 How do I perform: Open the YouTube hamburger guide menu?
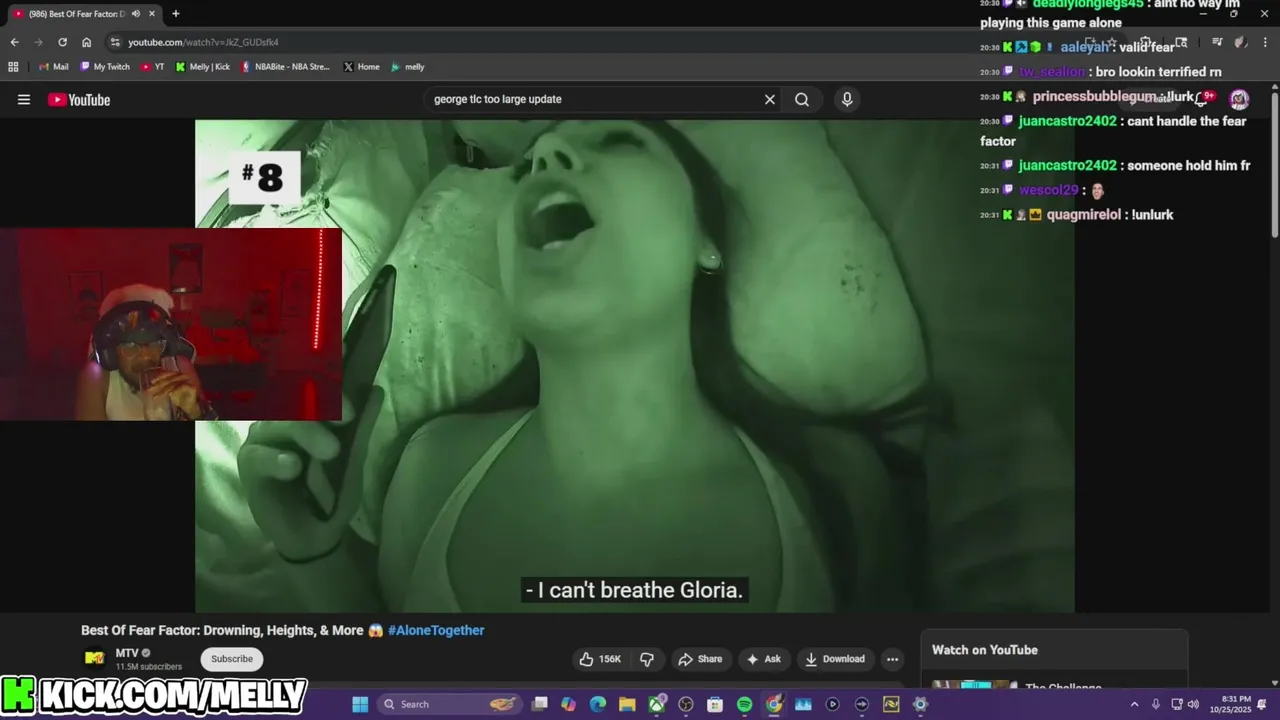coord(24,99)
